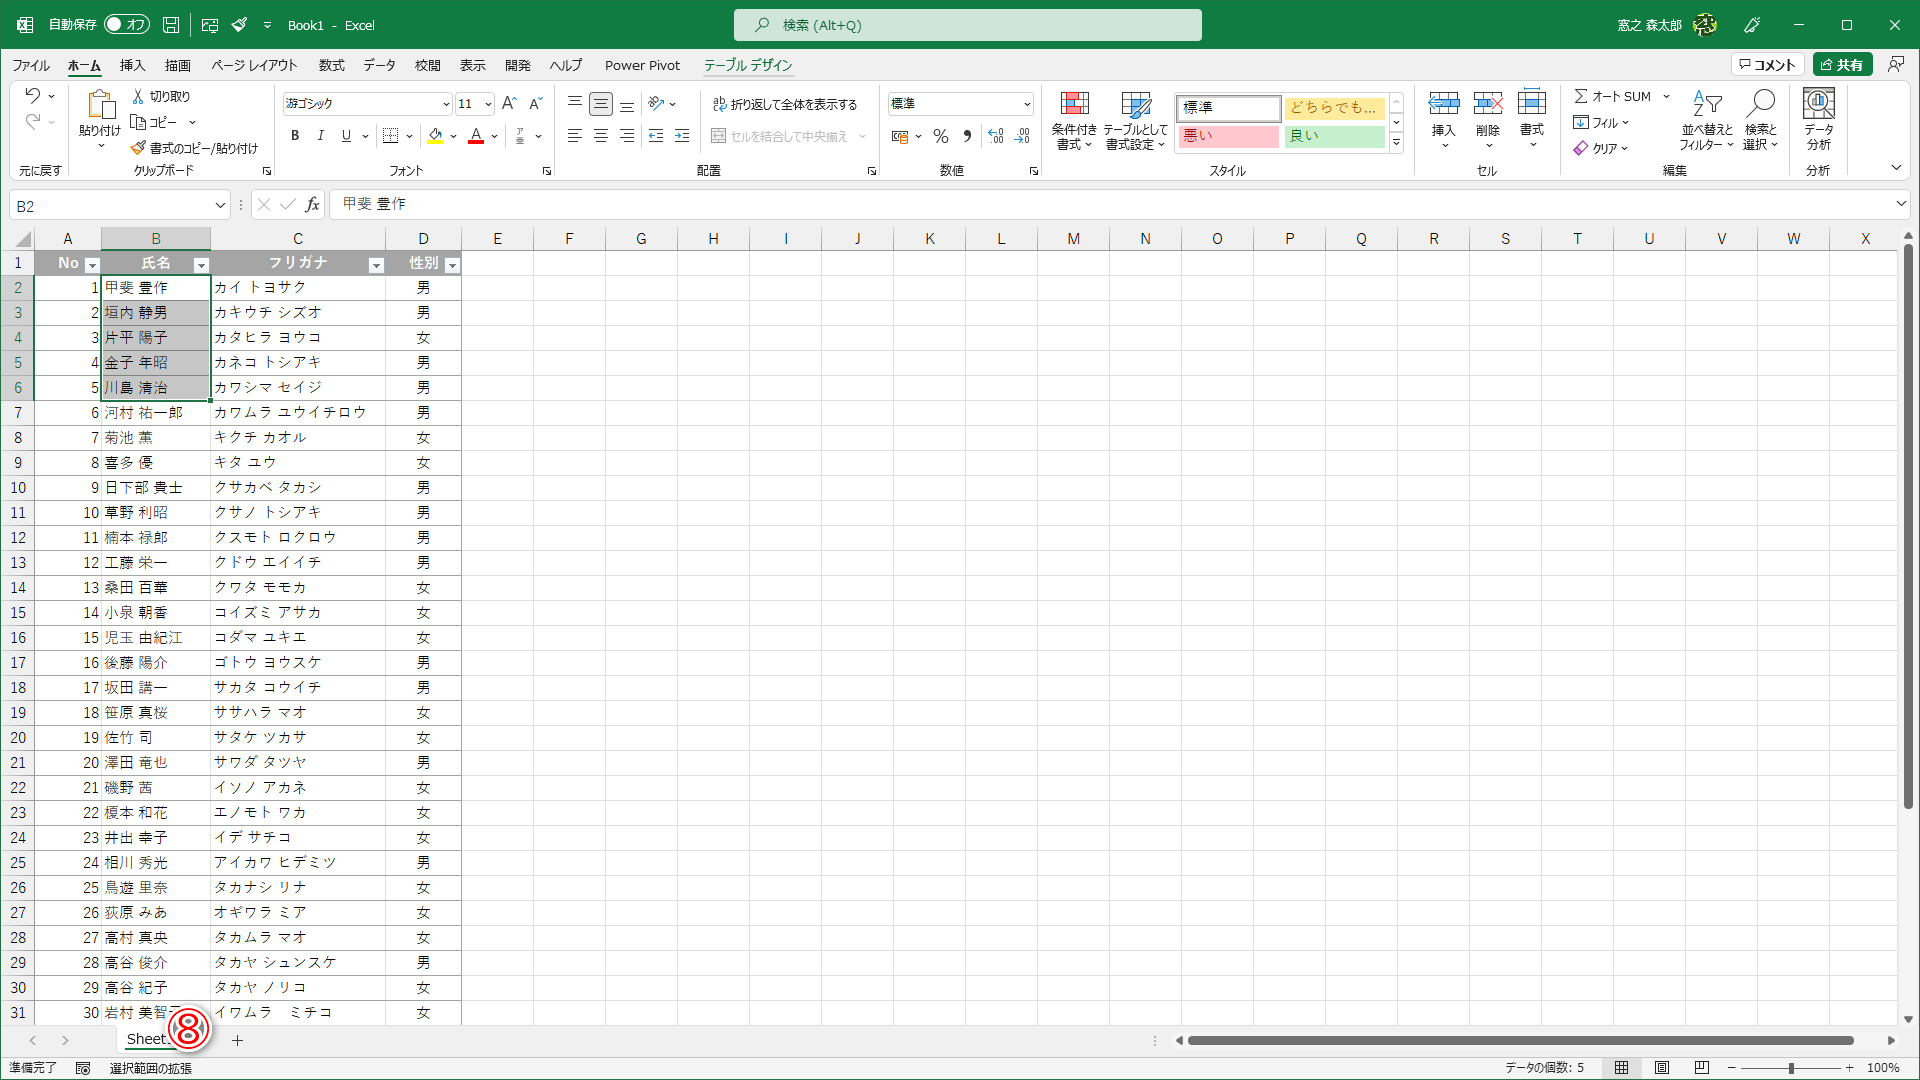Viewport: 1920px width, 1080px height.
Task: Open the データ ribbon tab
Action: pos(379,65)
